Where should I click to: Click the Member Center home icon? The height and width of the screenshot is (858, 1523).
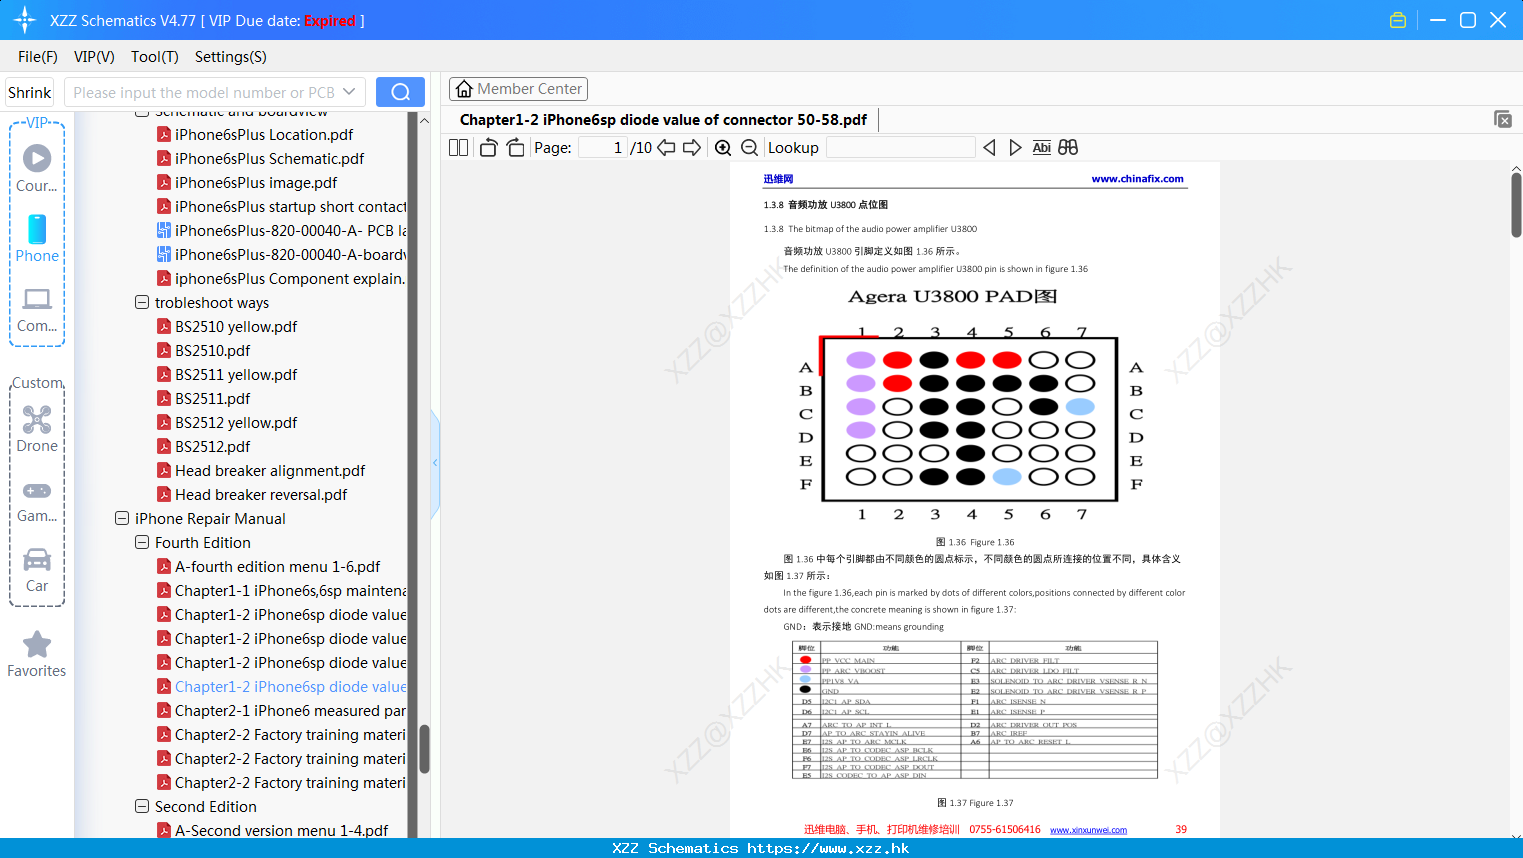(464, 89)
